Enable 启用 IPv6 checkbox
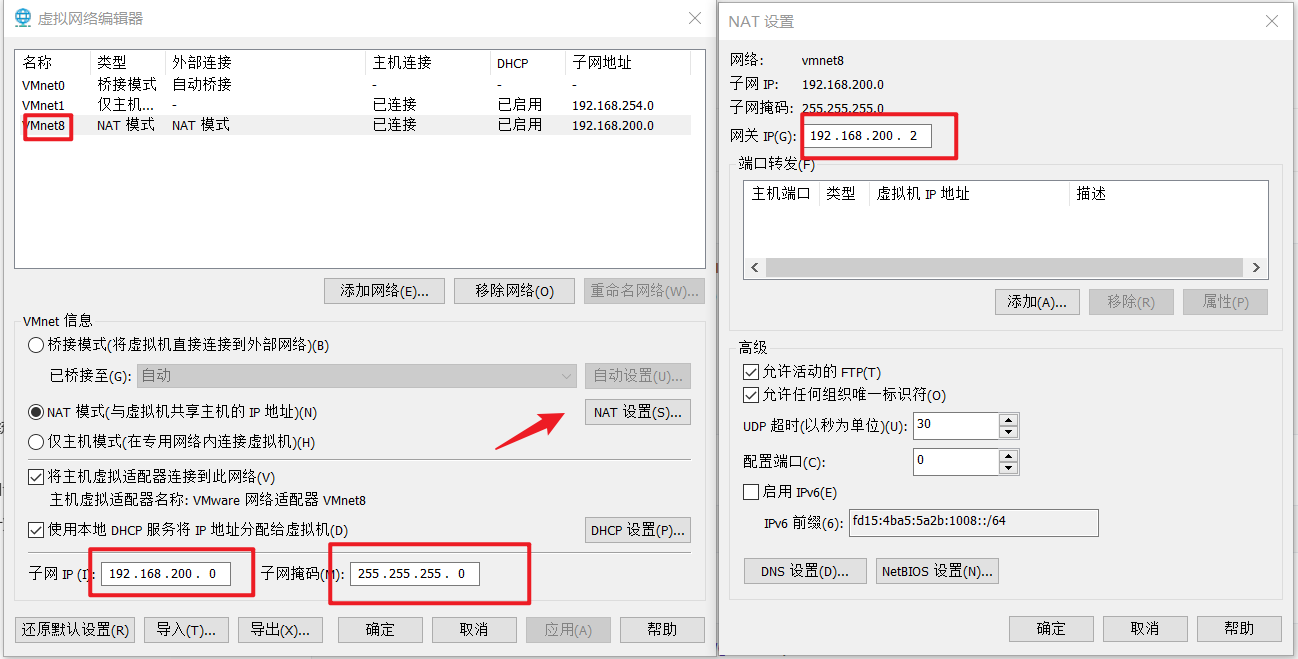 pyautogui.click(x=751, y=491)
